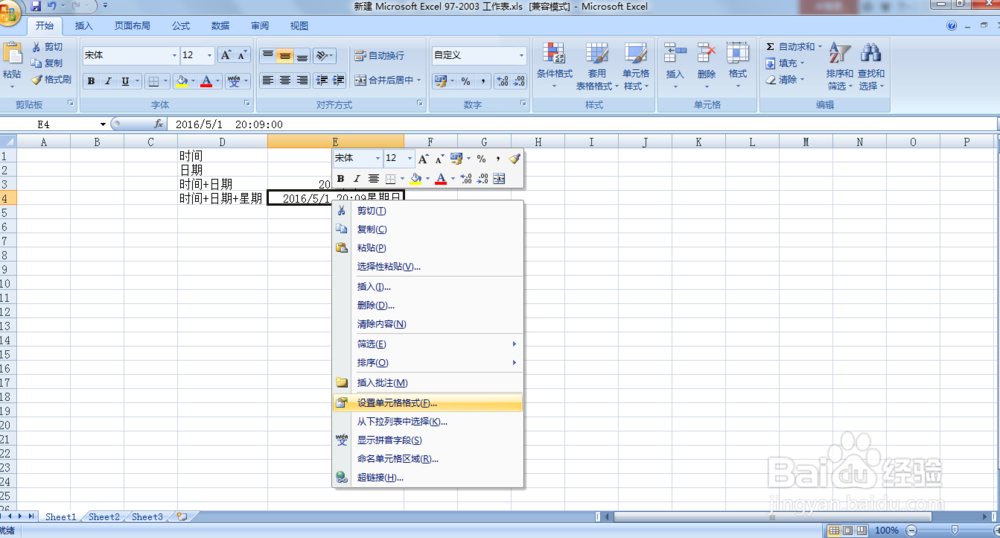The width and height of the screenshot is (1000, 538).
Task: Click the 自动求和 AutoSum button
Action: (790, 47)
